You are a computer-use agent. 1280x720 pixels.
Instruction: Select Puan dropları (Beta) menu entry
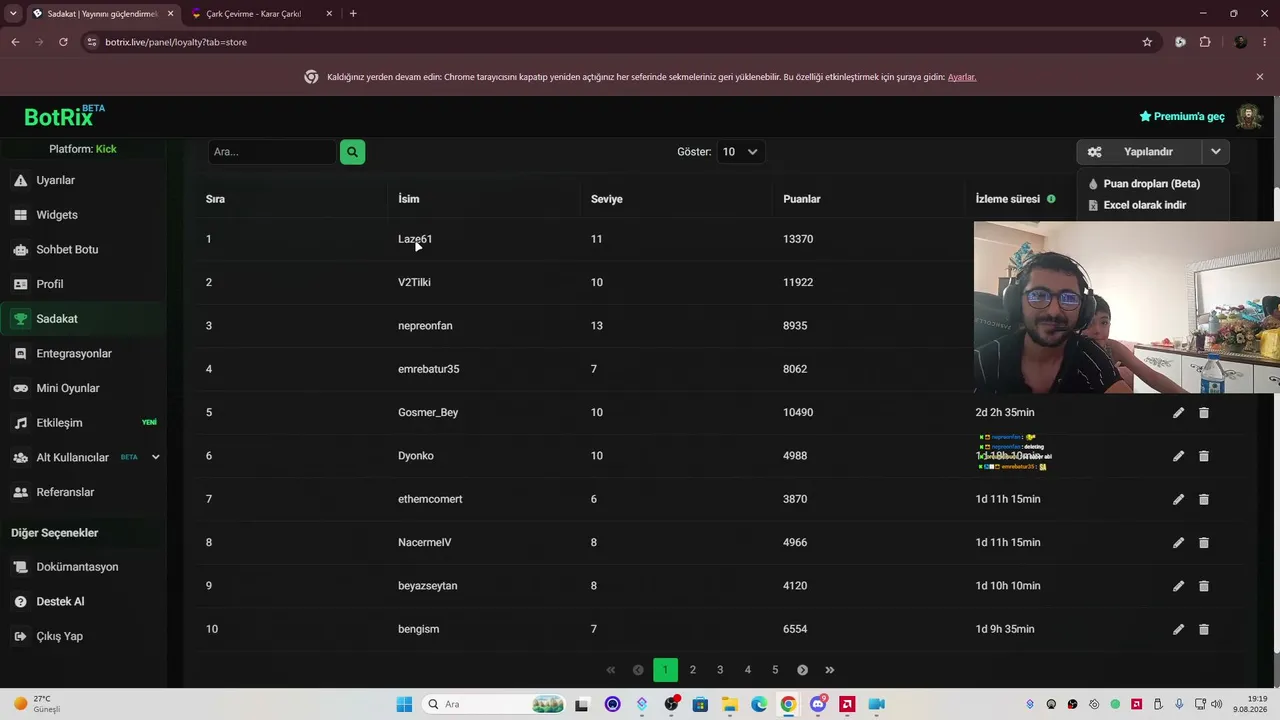coord(1152,184)
